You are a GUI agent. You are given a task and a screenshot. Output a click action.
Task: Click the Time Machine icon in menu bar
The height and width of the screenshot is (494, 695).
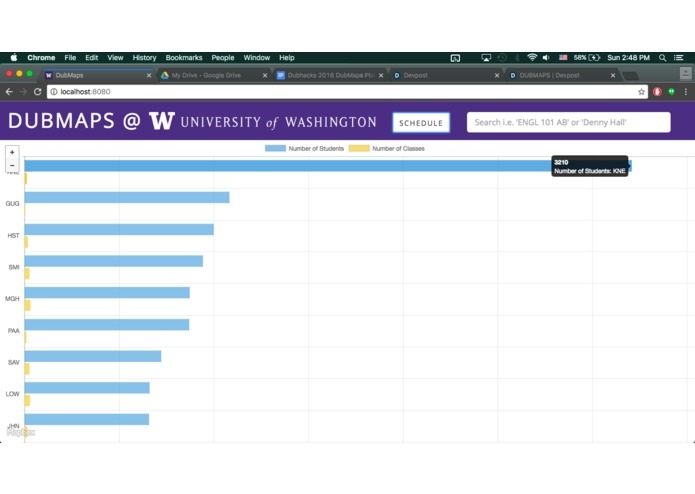pyautogui.click(x=502, y=58)
